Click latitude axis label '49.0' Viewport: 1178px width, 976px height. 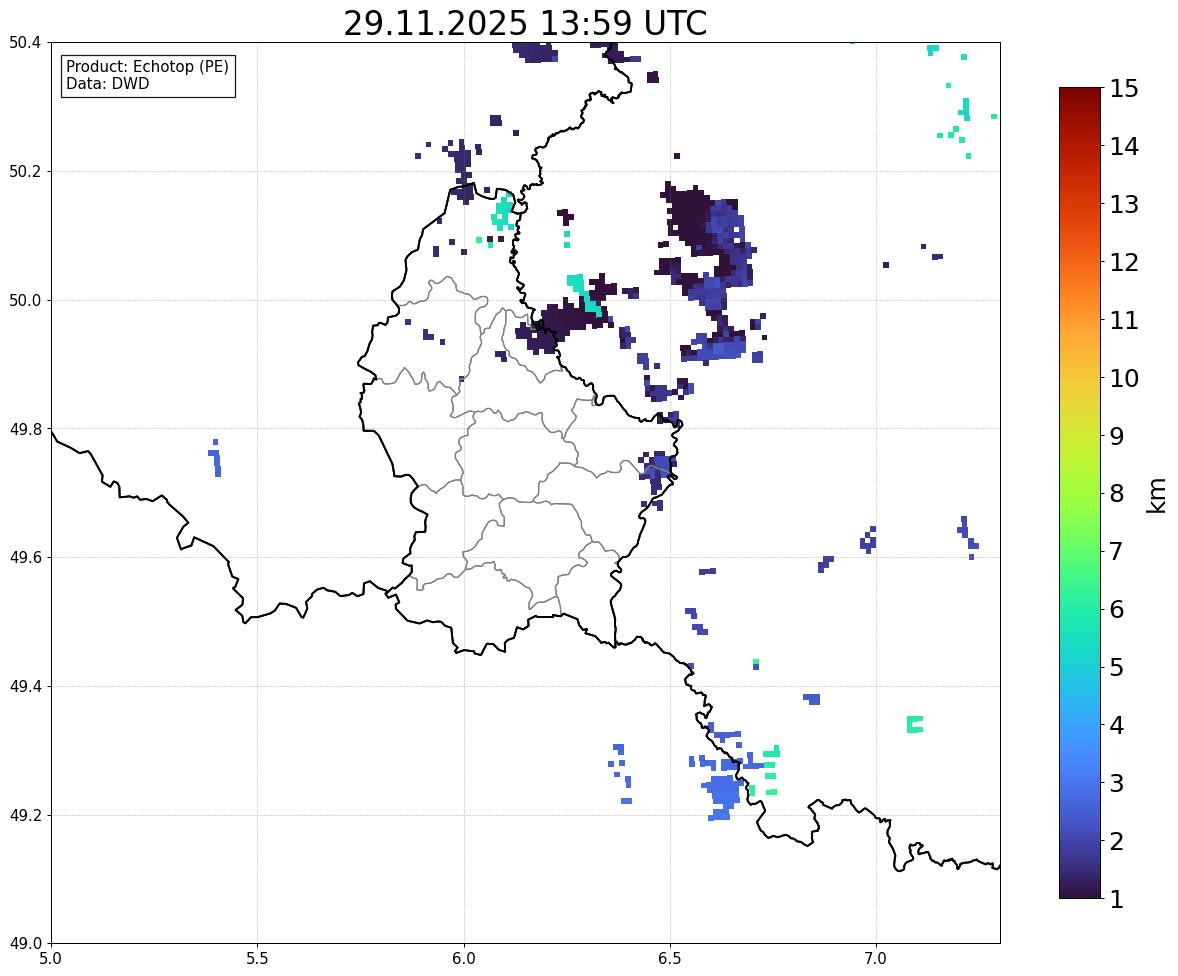(25, 944)
